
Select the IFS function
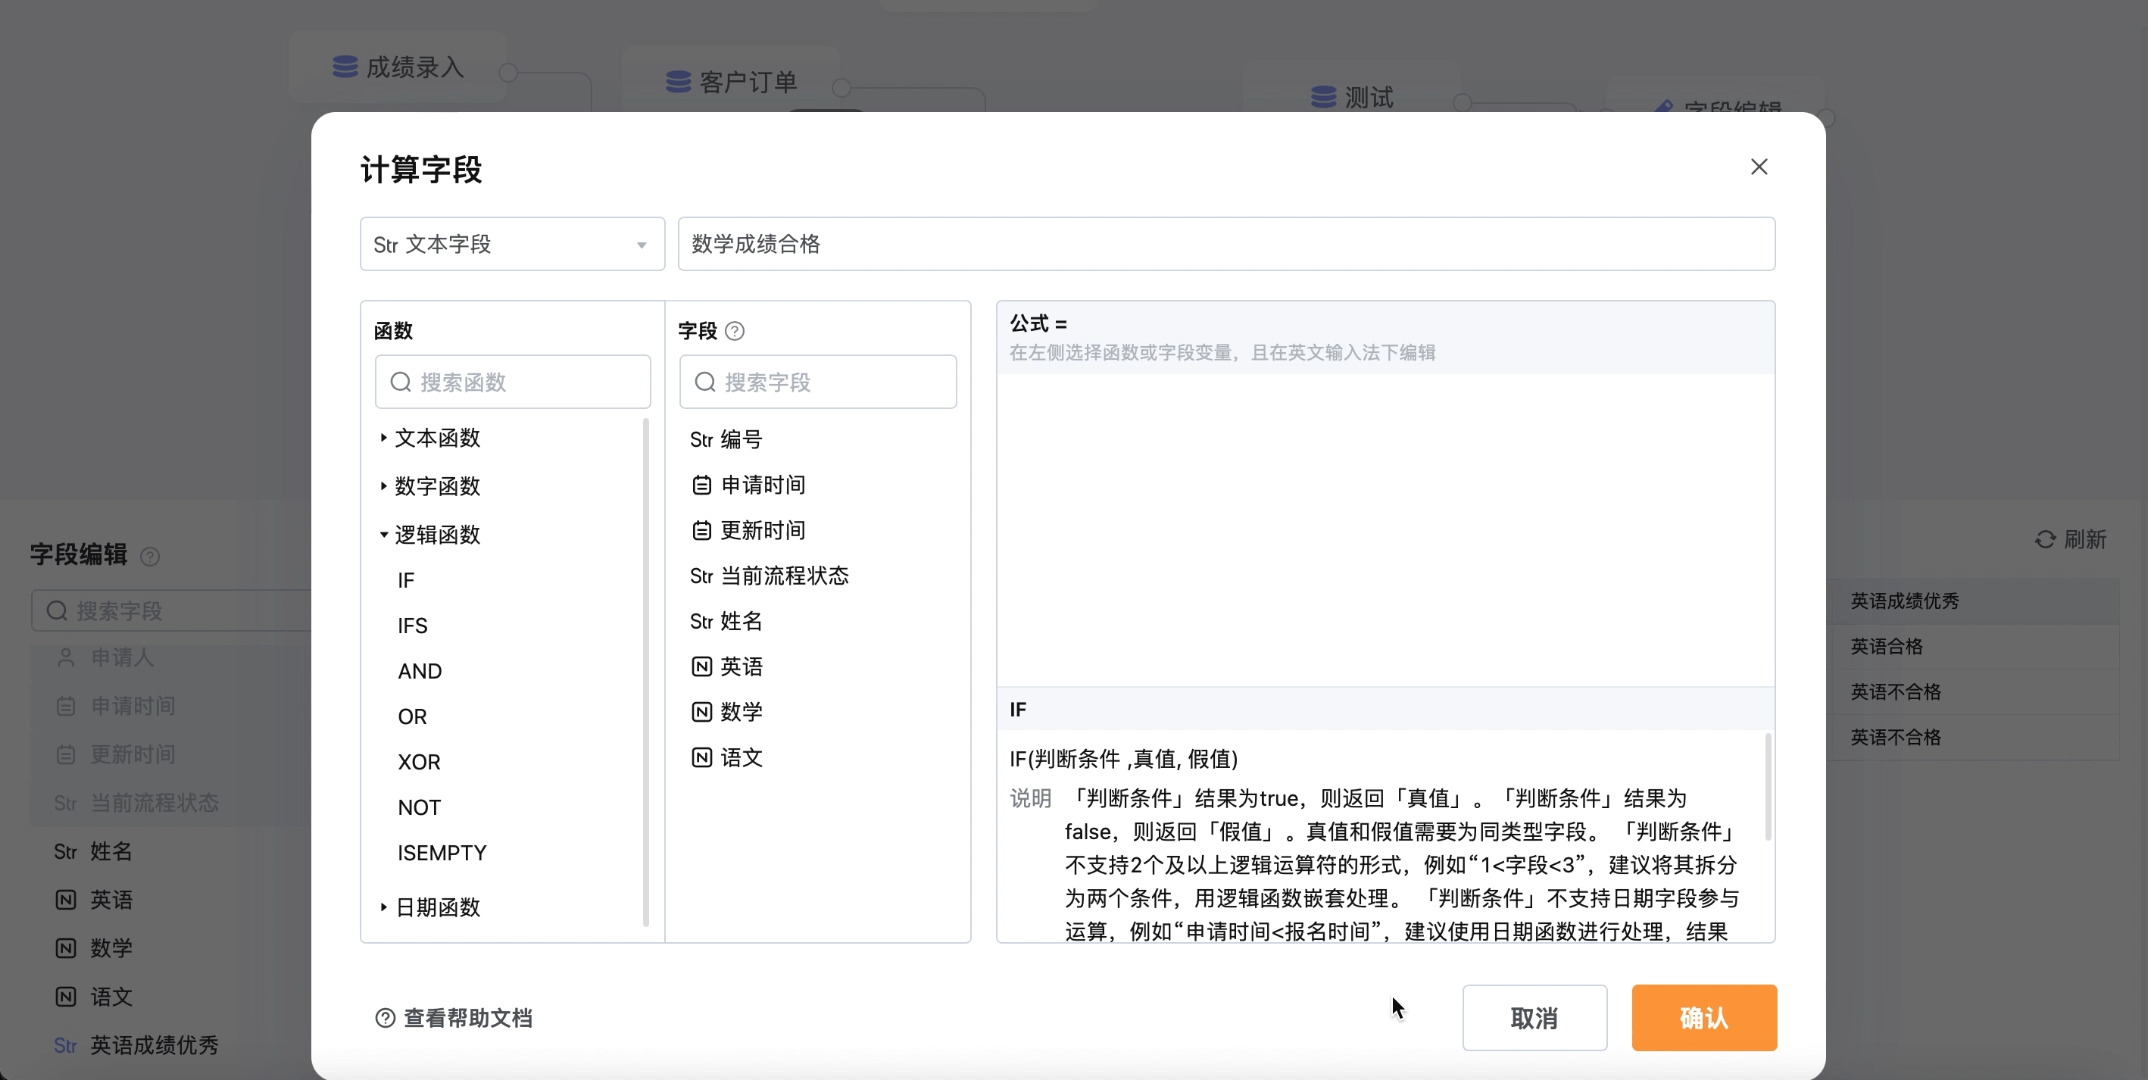pos(412,626)
